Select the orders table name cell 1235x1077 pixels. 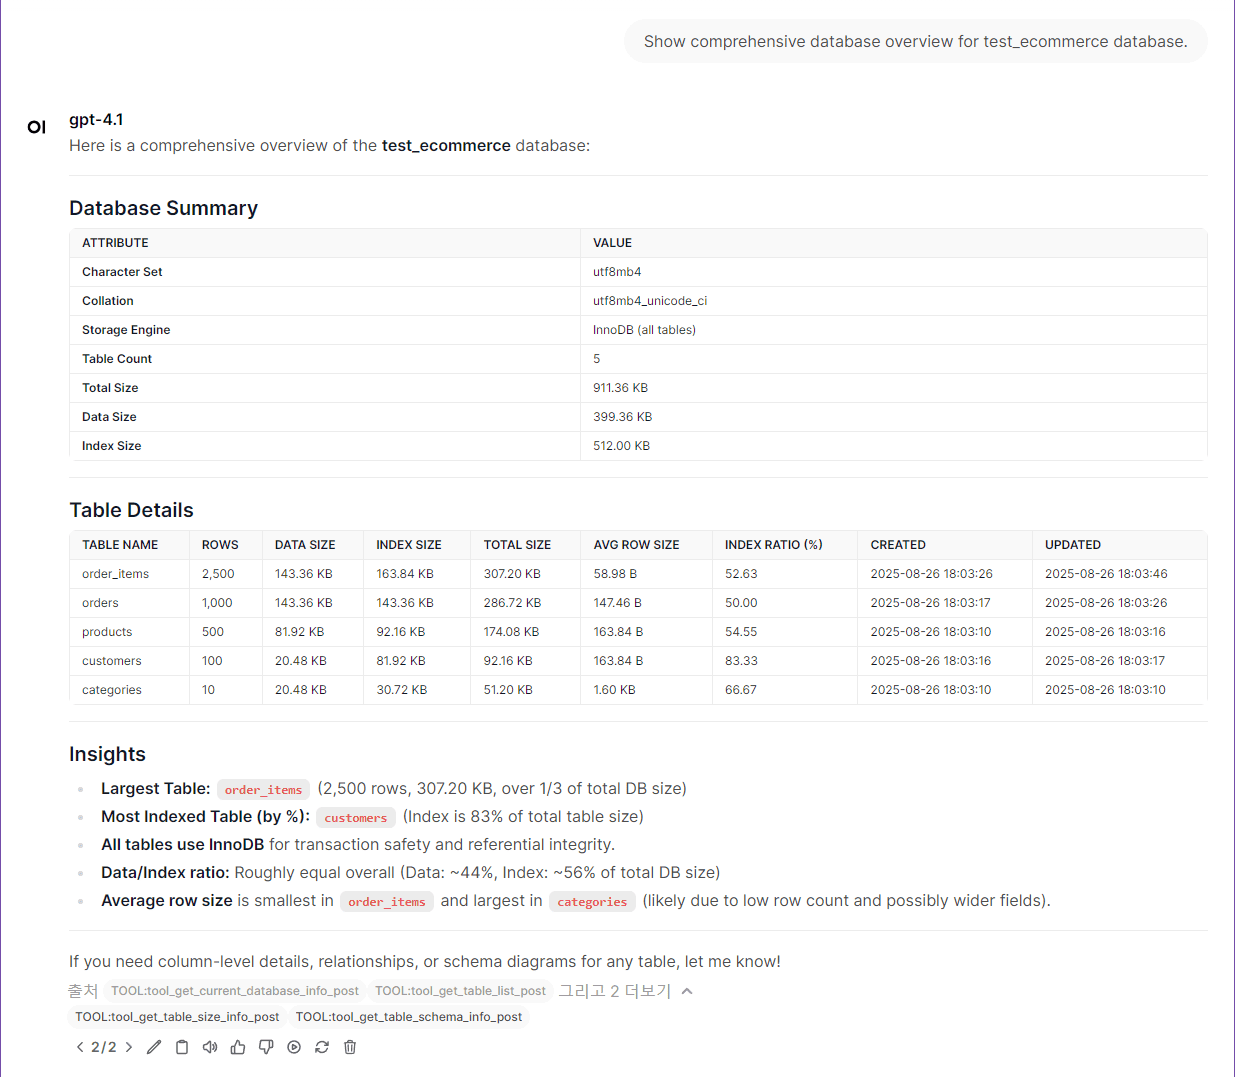click(130, 603)
